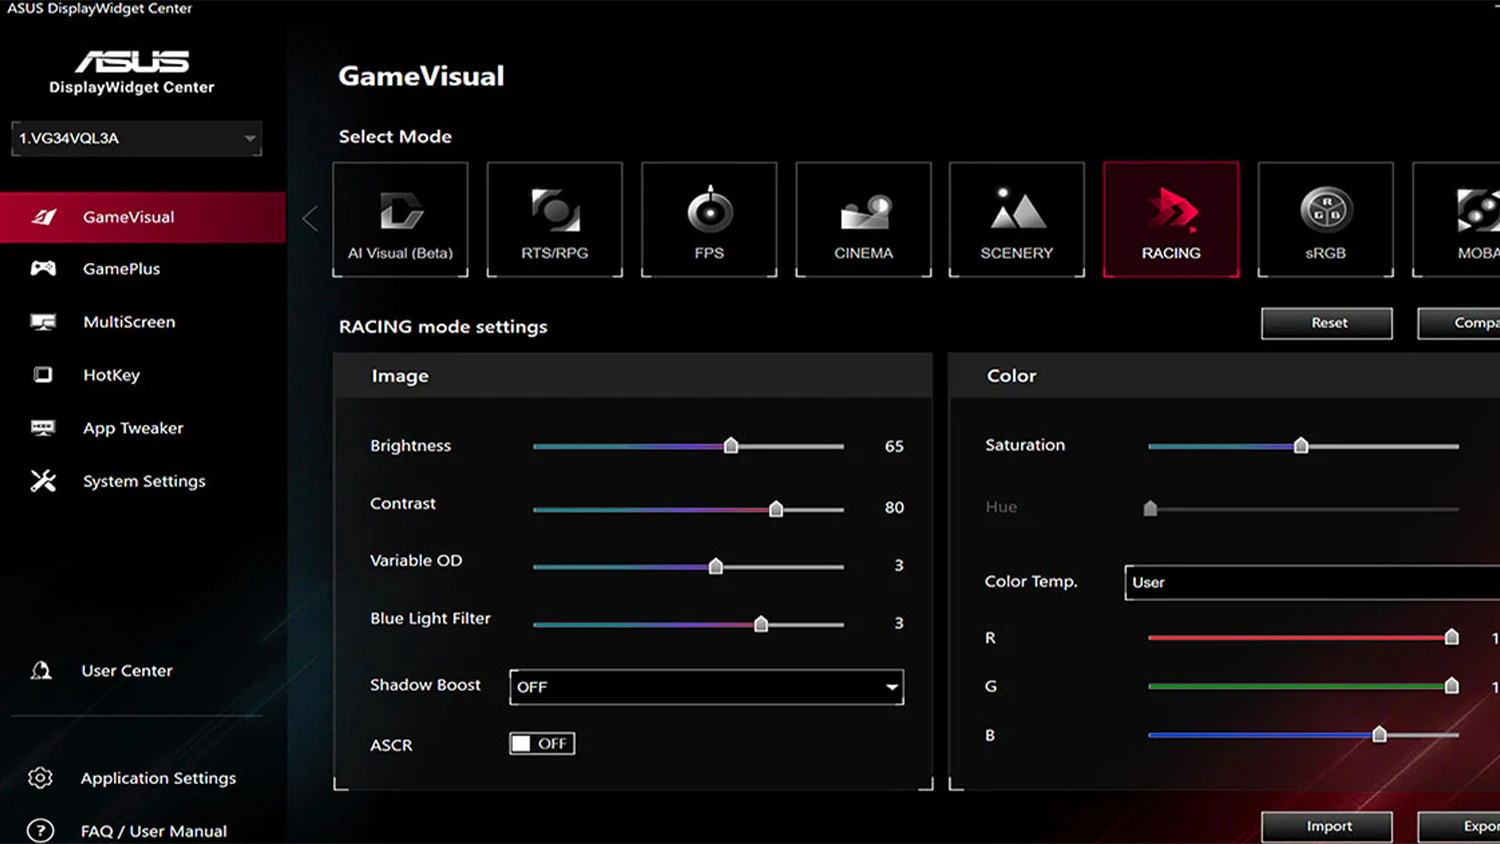Open the System Settings menu label
The image size is (1500, 844).
[x=144, y=481]
